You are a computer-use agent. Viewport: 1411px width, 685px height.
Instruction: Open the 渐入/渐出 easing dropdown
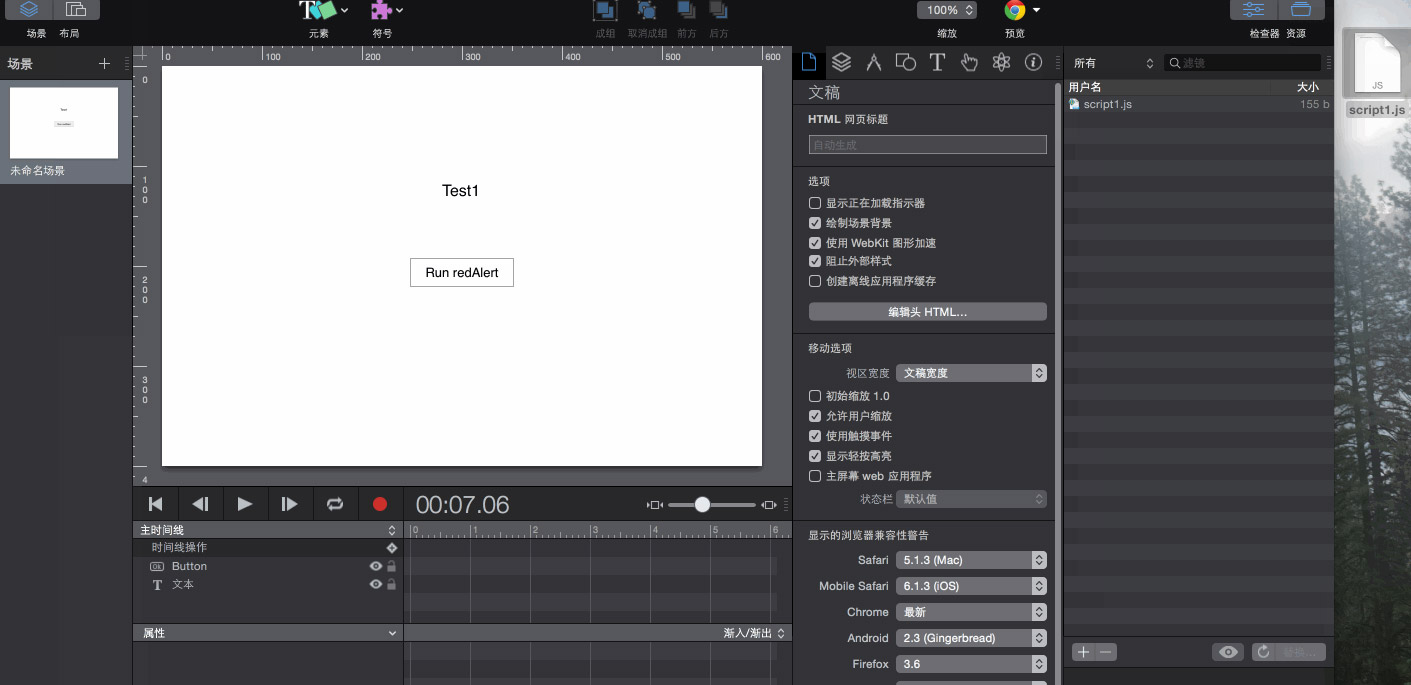(754, 633)
